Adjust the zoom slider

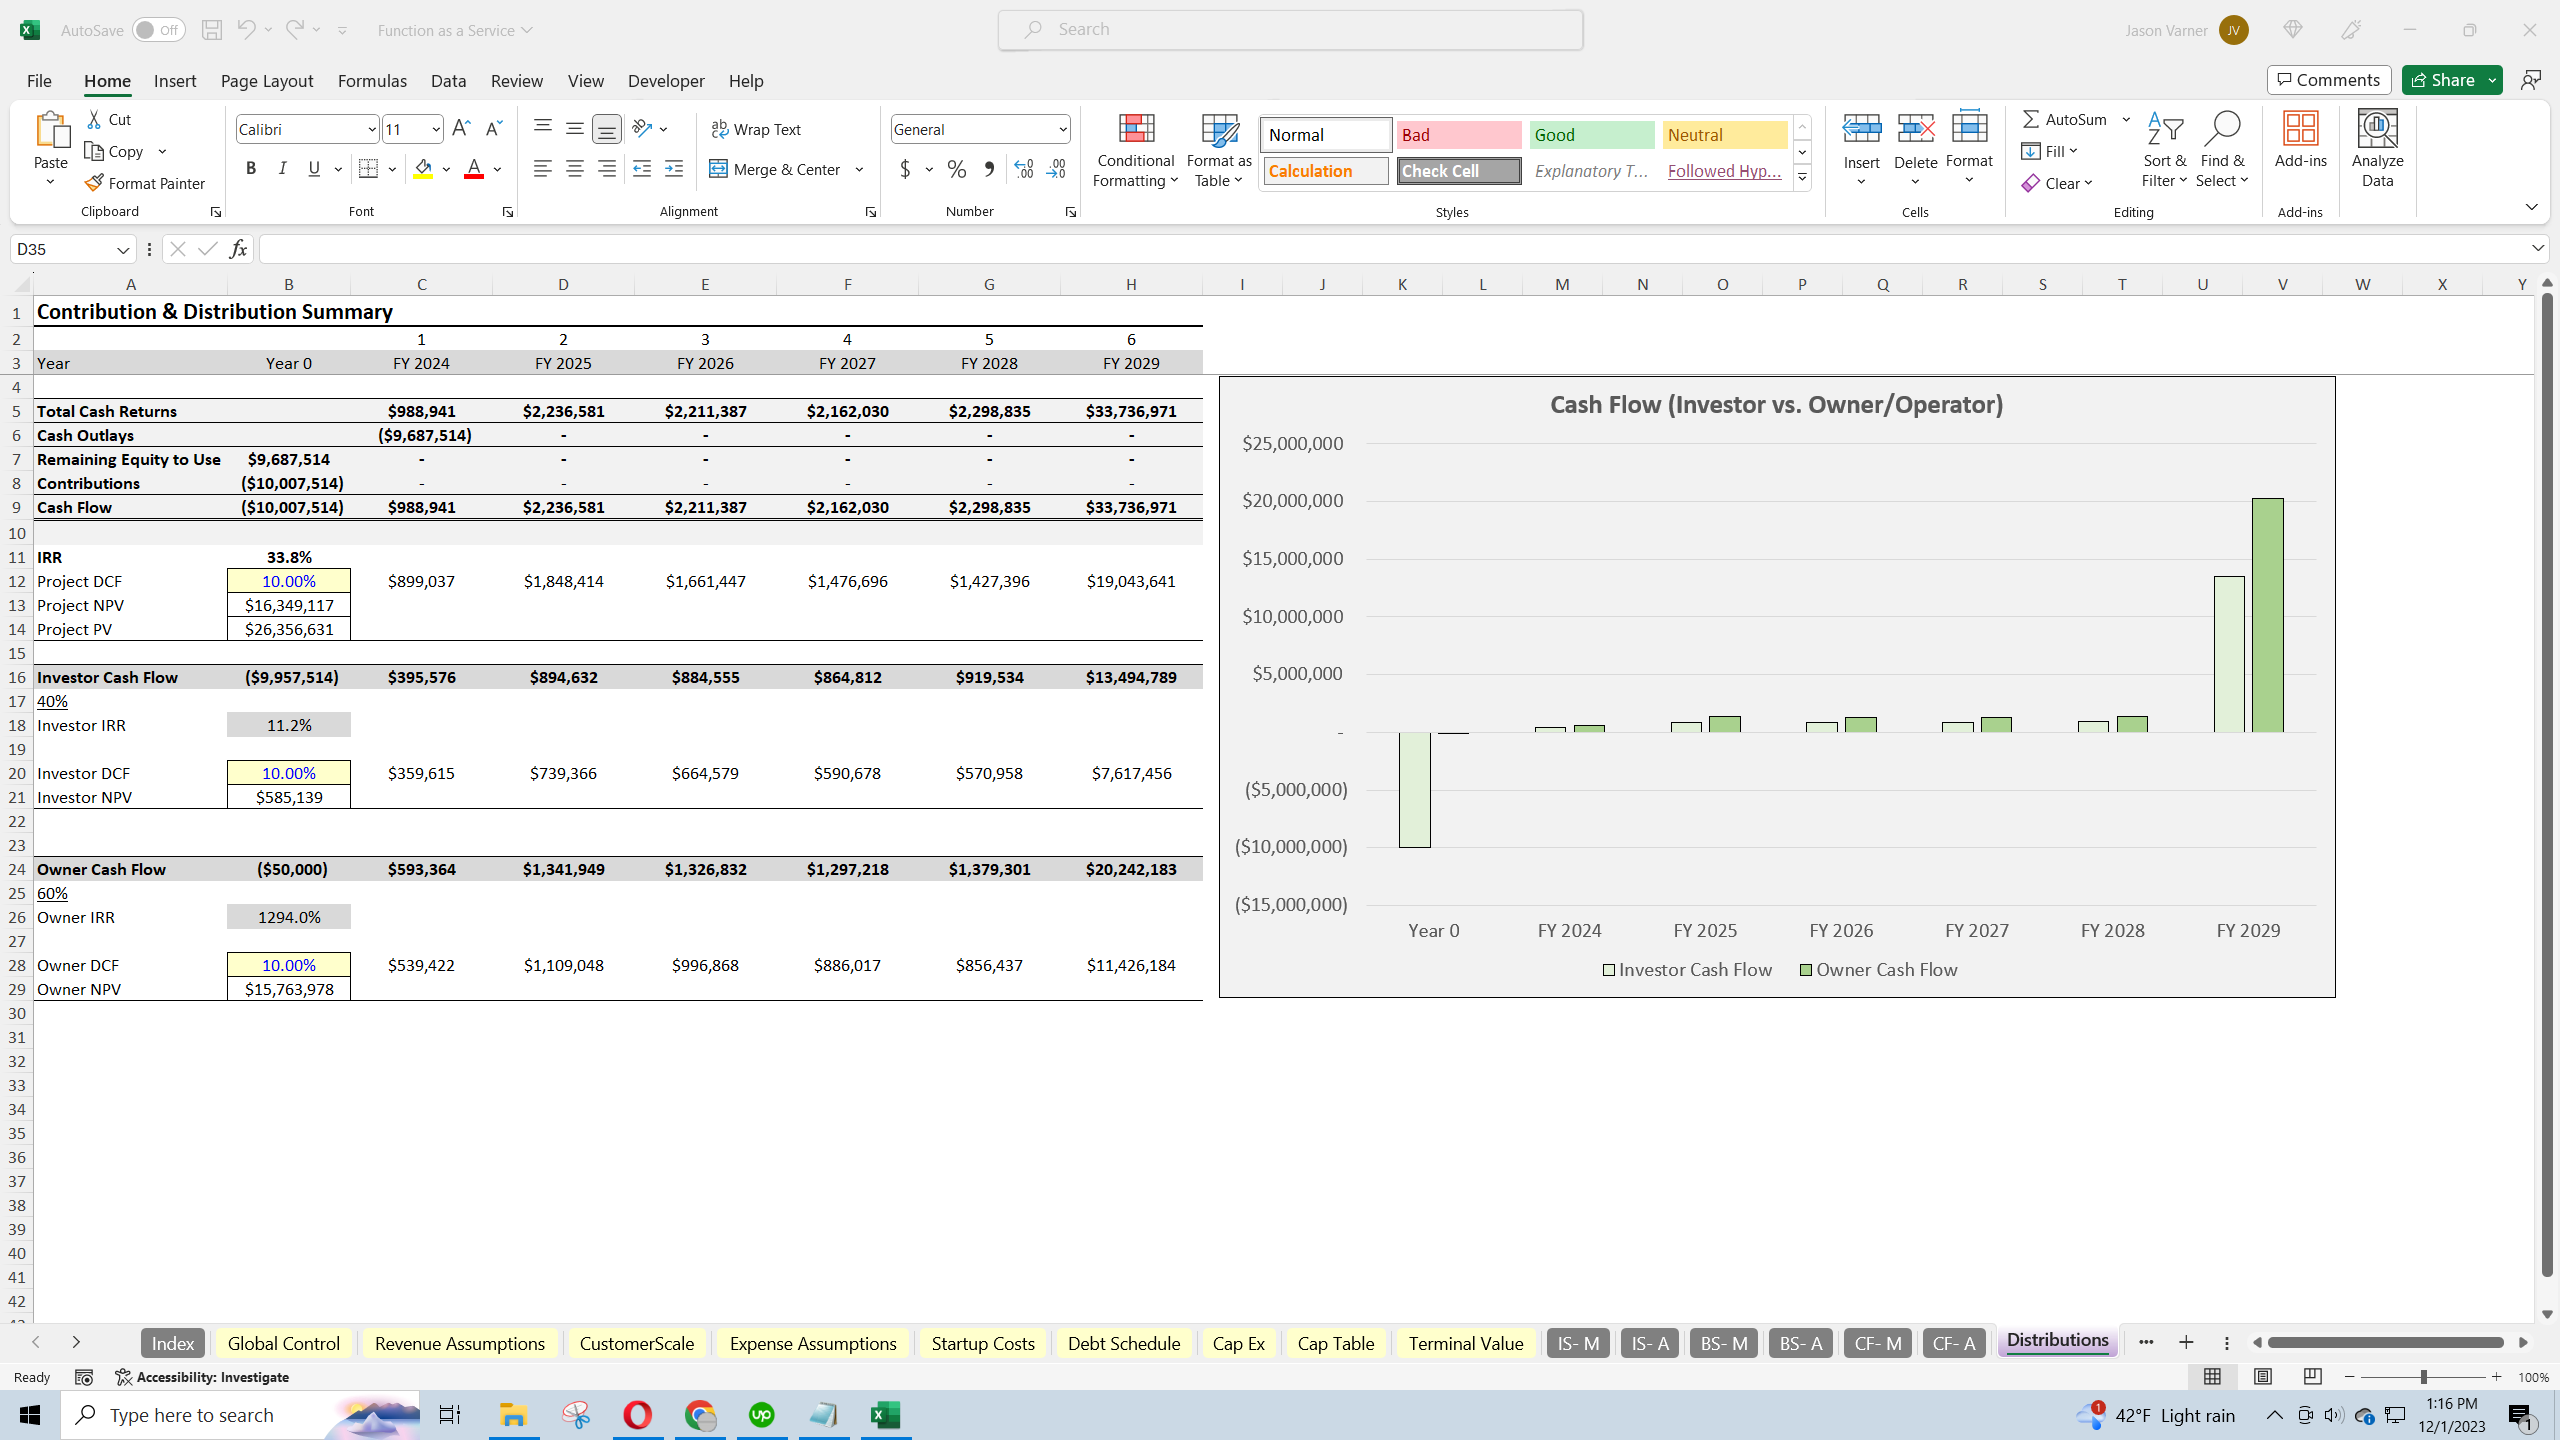click(x=2424, y=1377)
